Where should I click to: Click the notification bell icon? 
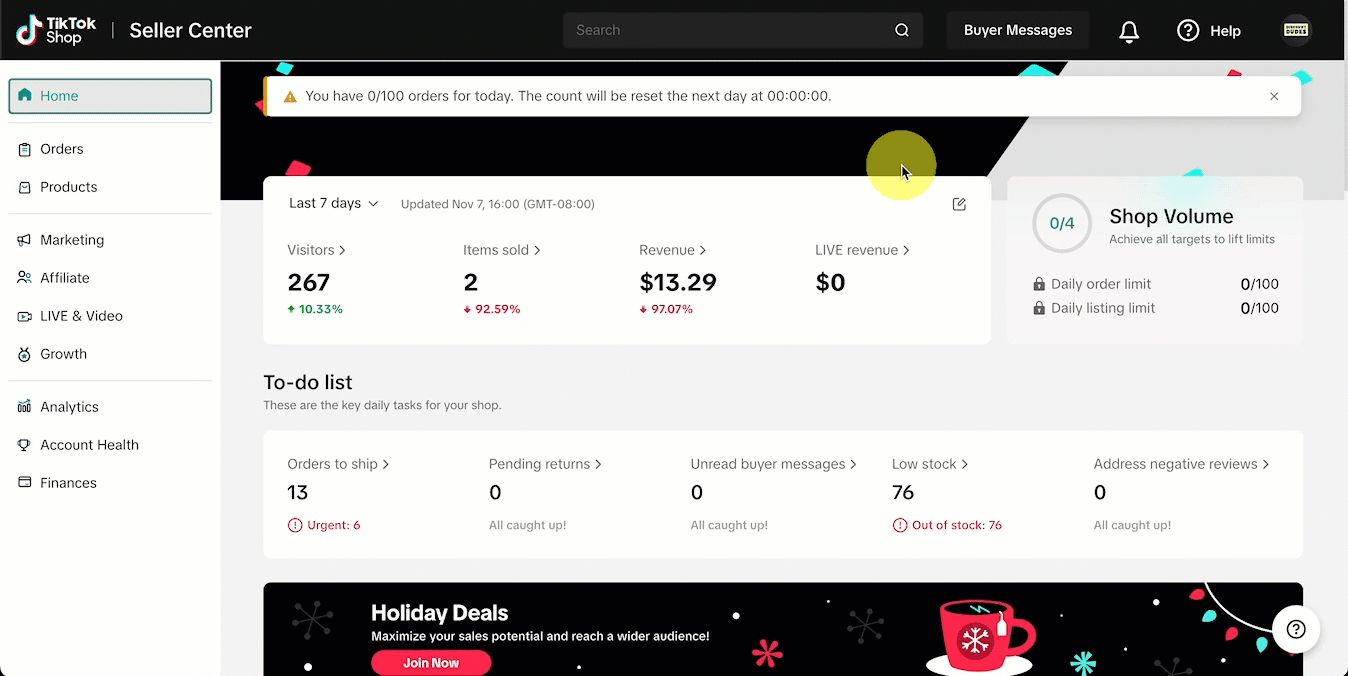tap(1129, 31)
